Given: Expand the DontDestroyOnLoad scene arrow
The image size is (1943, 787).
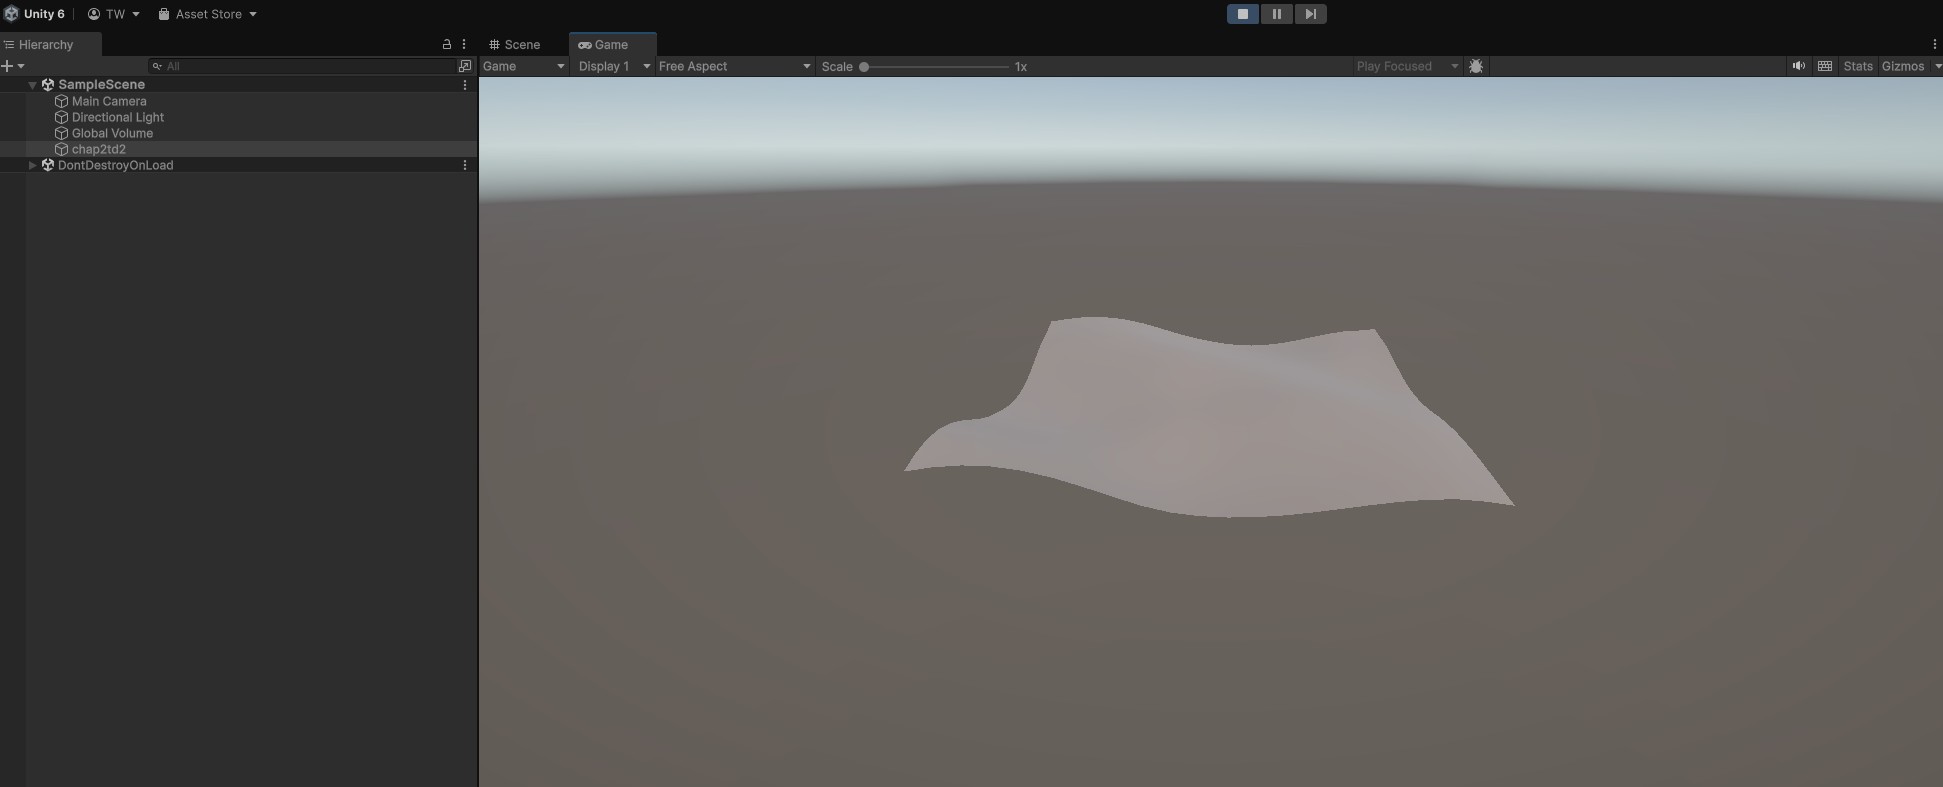Looking at the screenshot, I should [33, 165].
